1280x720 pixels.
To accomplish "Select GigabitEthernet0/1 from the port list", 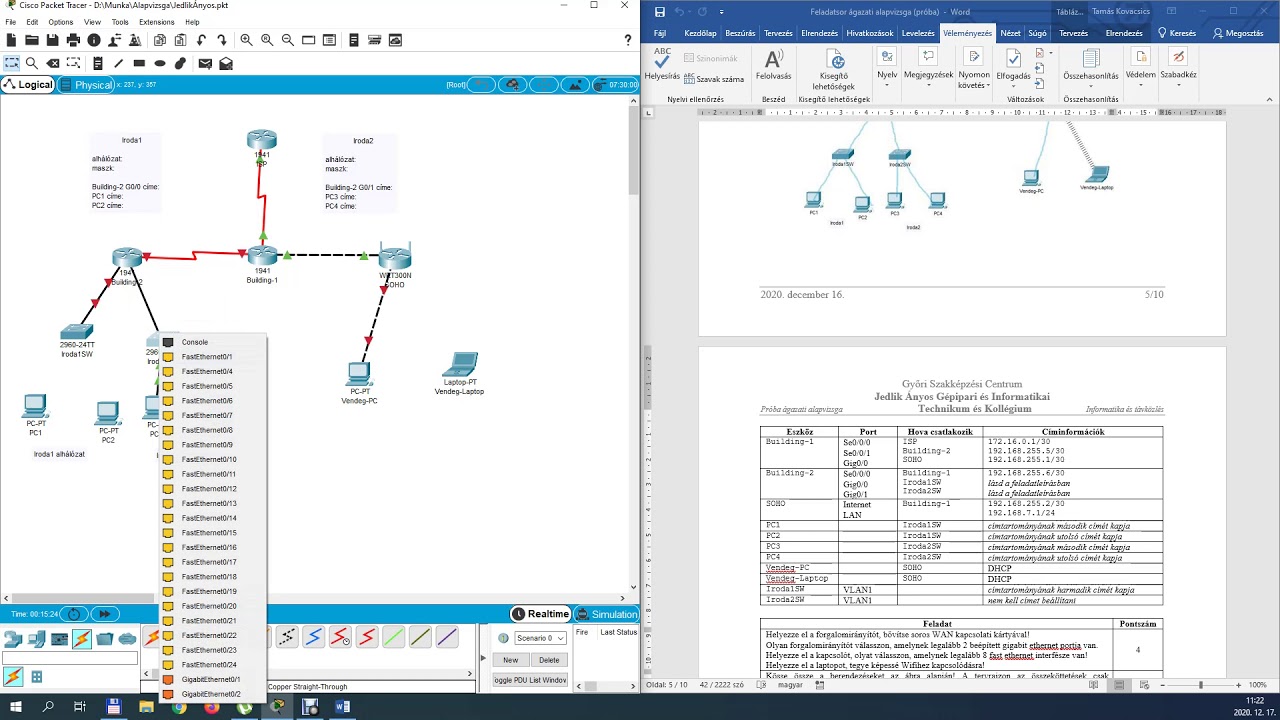I will (214, 679).
